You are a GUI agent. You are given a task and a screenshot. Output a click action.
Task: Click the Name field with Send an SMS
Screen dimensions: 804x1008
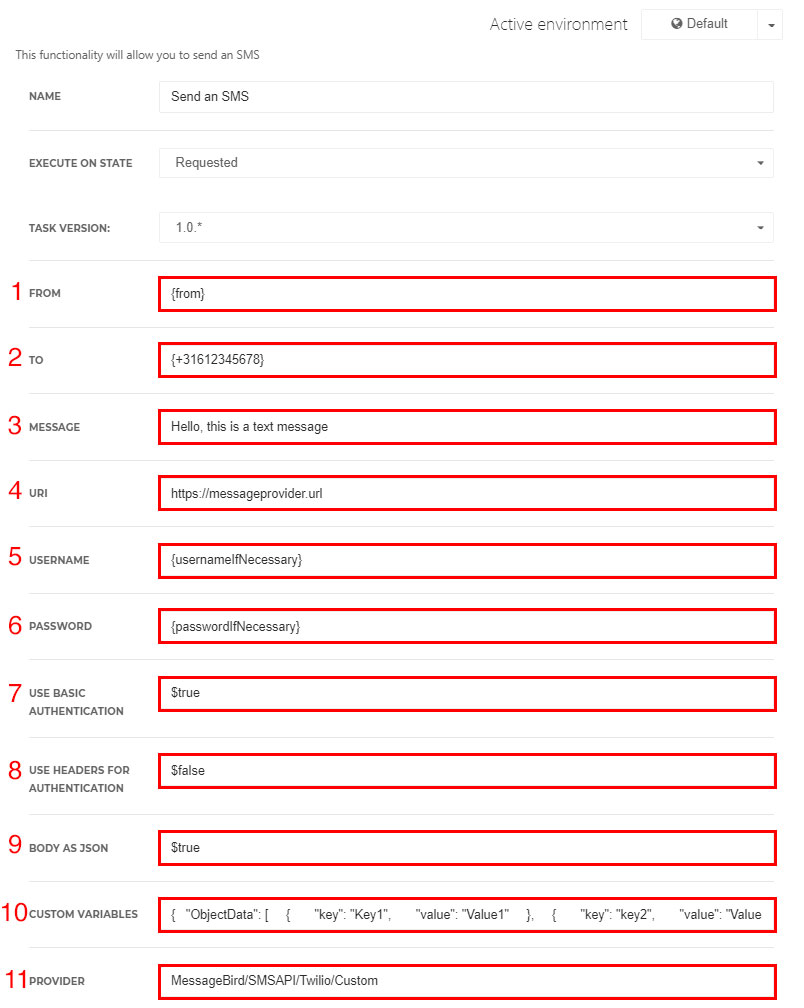click(467, 97)
